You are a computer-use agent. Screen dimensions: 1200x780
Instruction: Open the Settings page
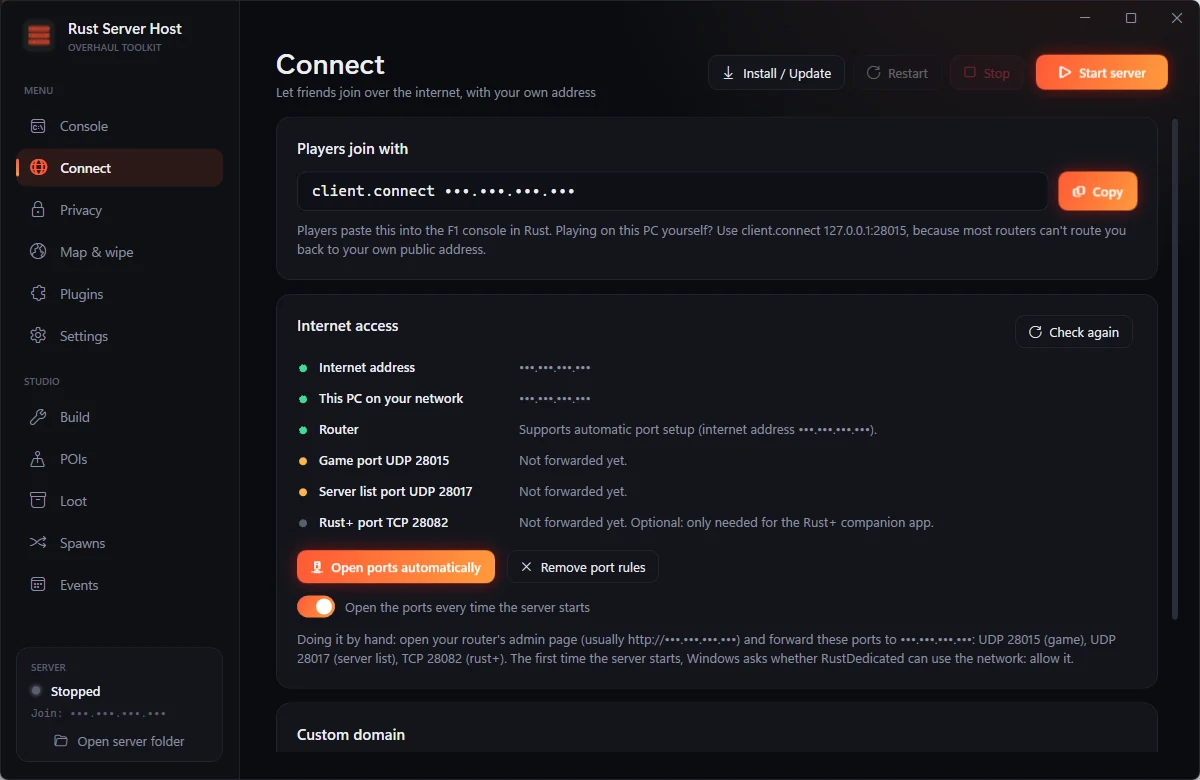[119, 336]
